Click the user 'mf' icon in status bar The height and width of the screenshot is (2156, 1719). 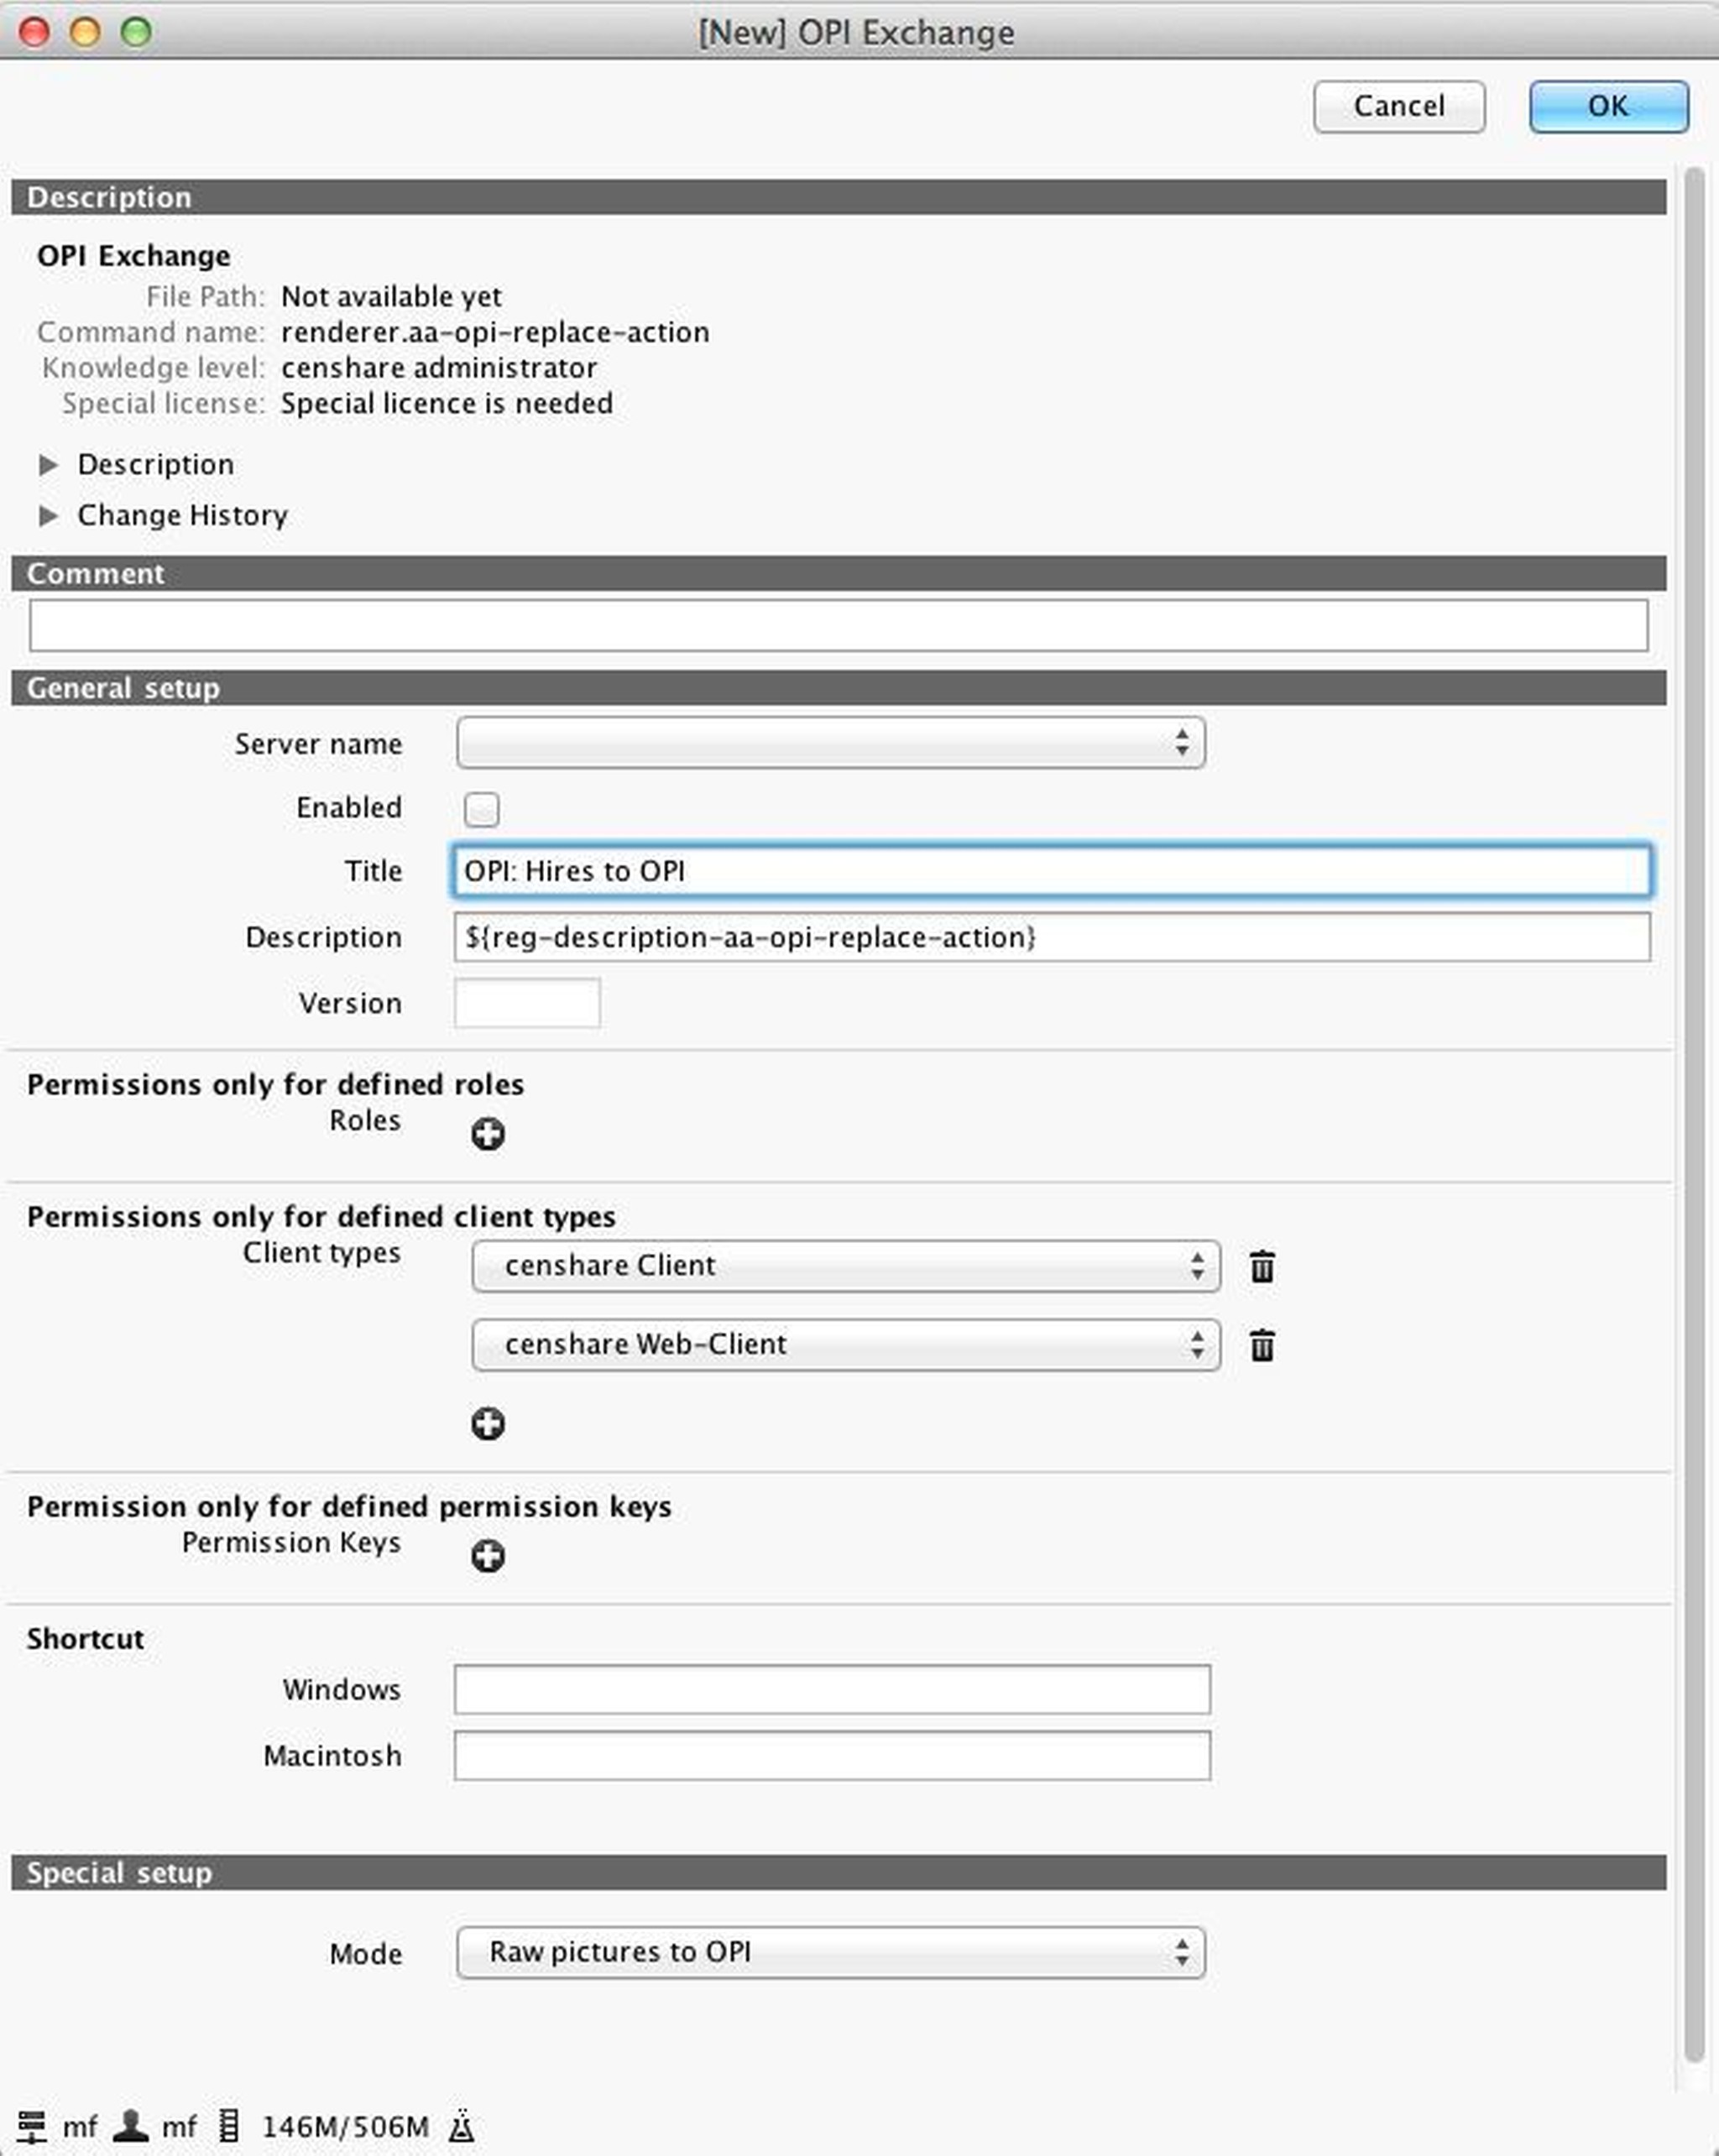[130, 2125]
